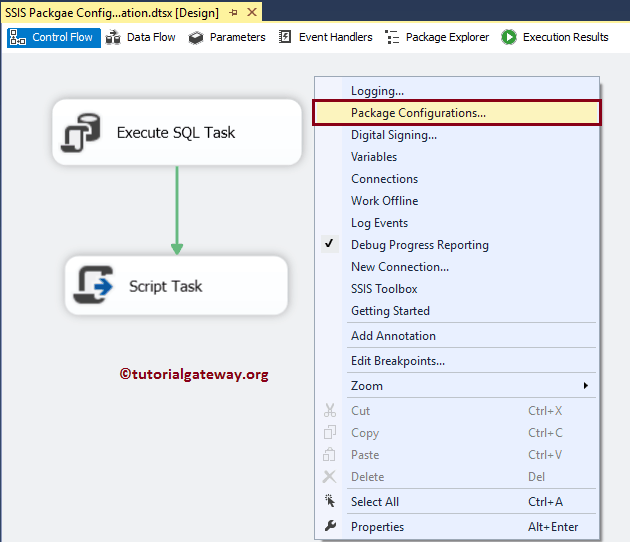Switch to the Execution Results tab

click(555, 37)
